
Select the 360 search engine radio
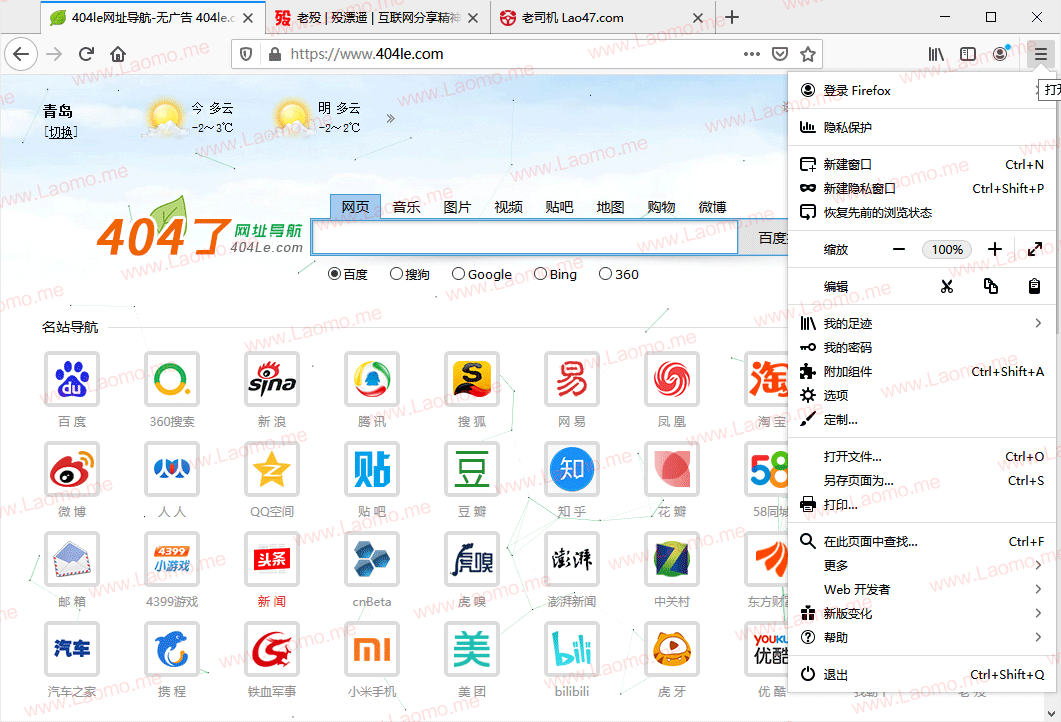605,274
